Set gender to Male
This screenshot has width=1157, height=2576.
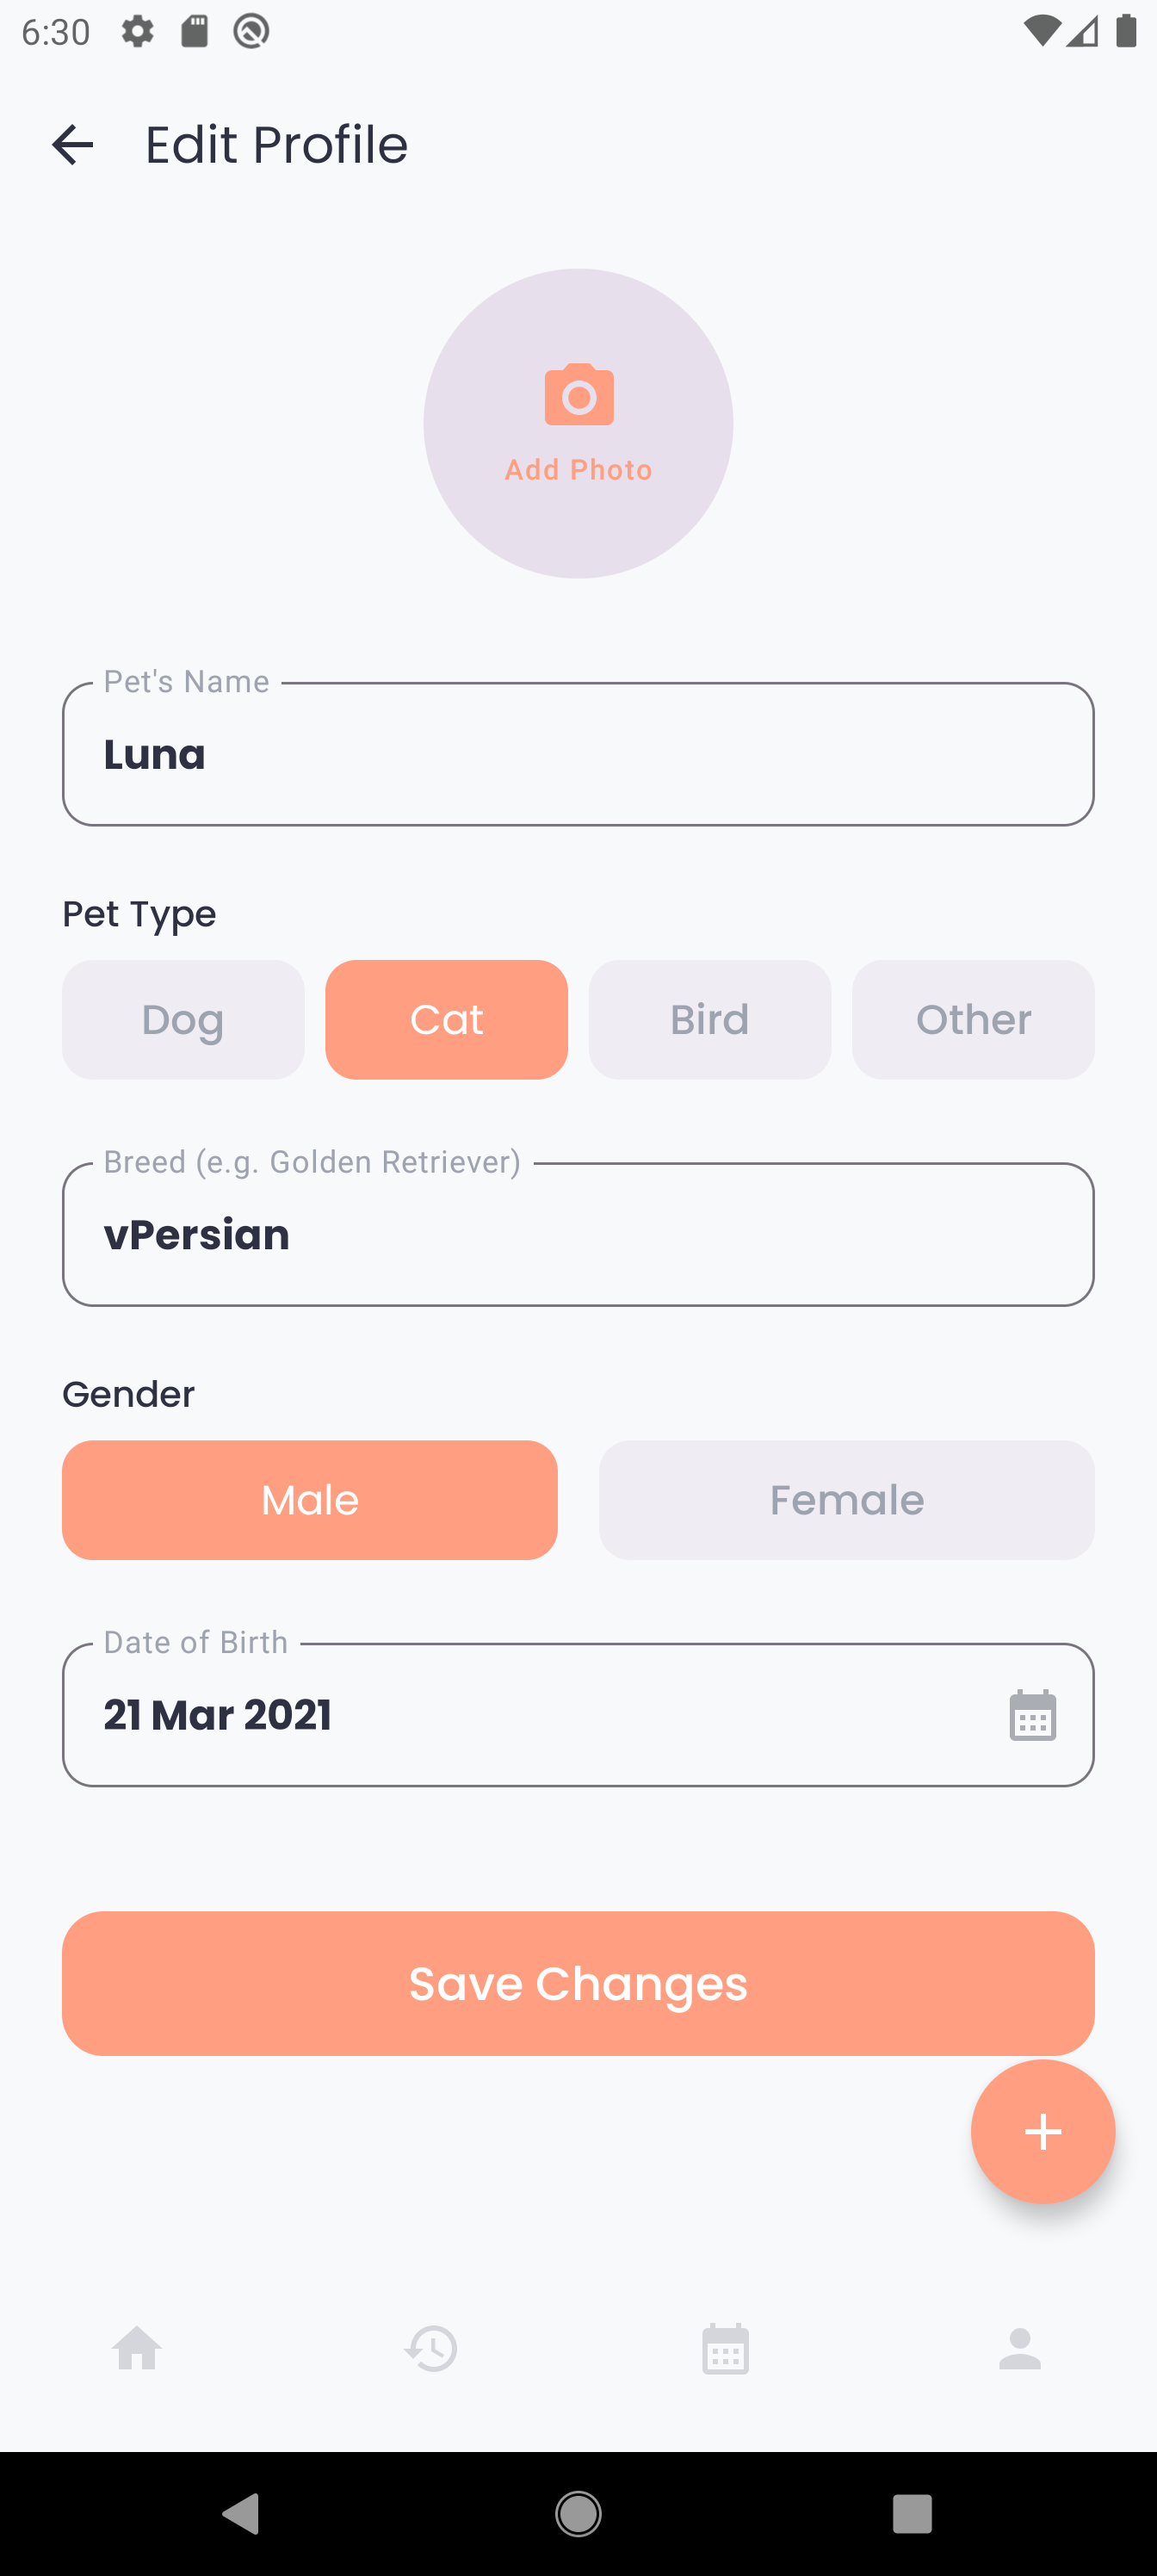click(310, 1499)
